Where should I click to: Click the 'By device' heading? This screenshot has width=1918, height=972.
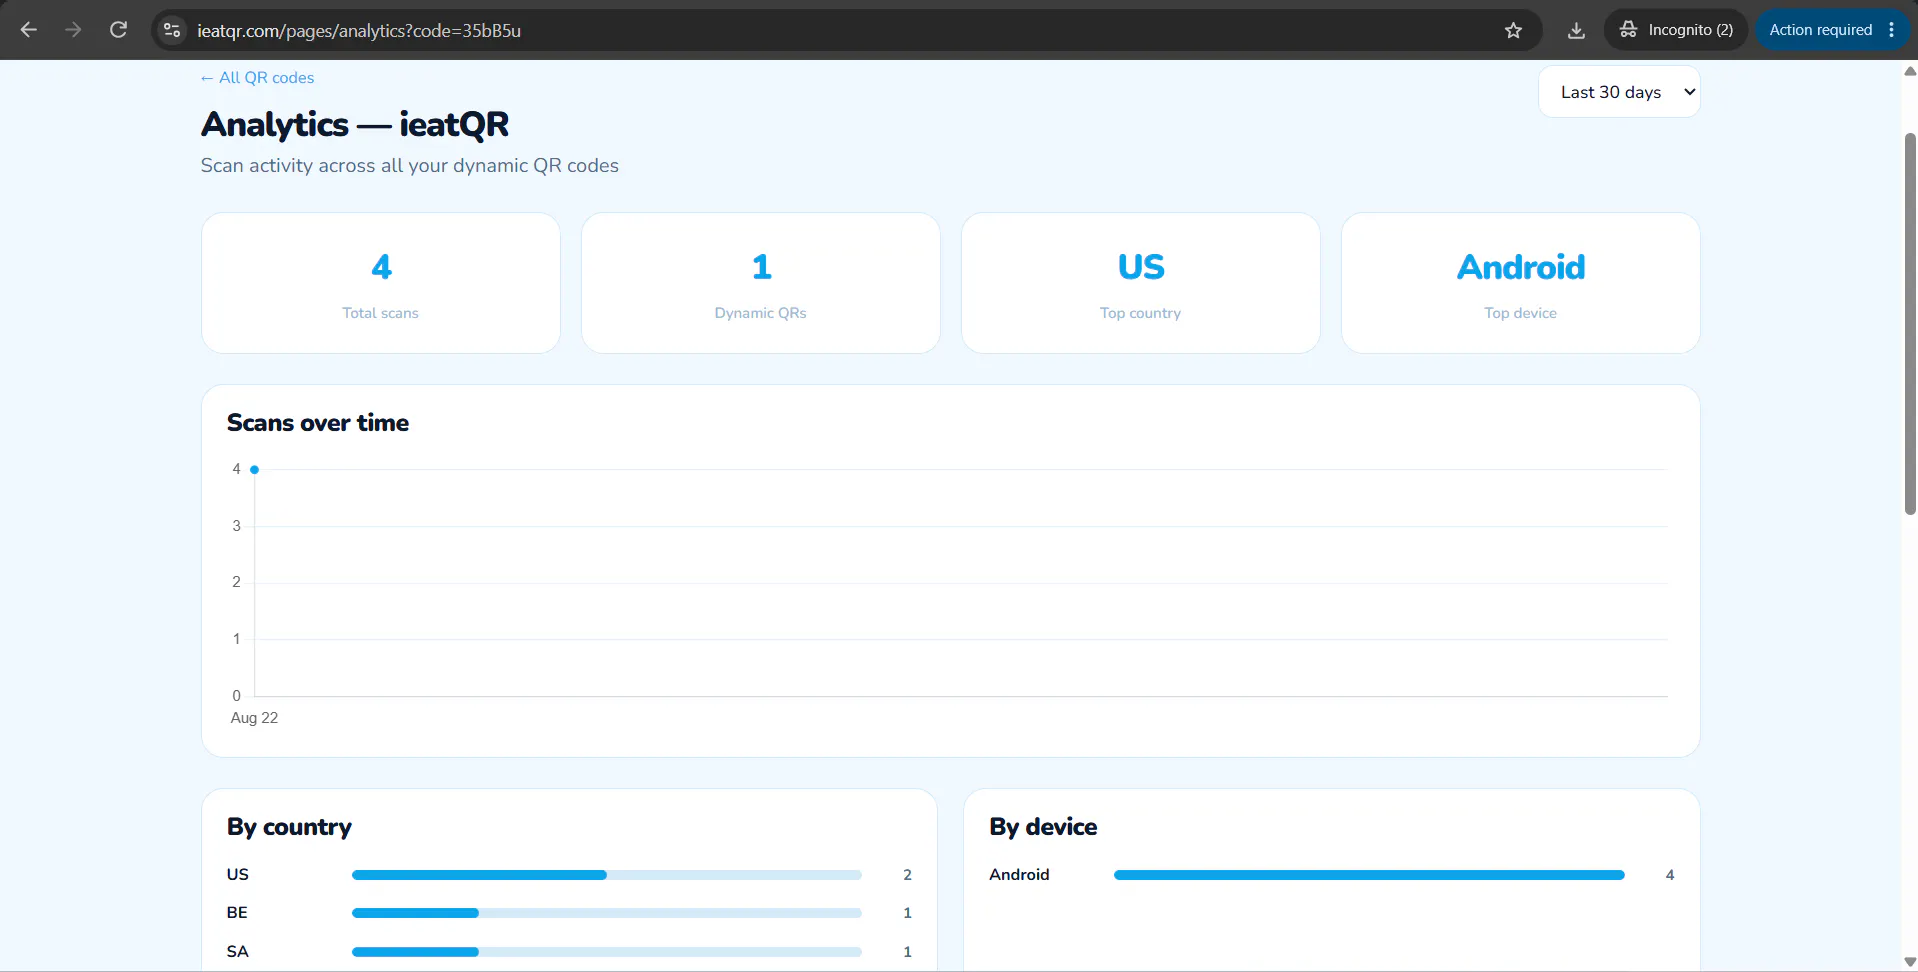point(1043,827)
